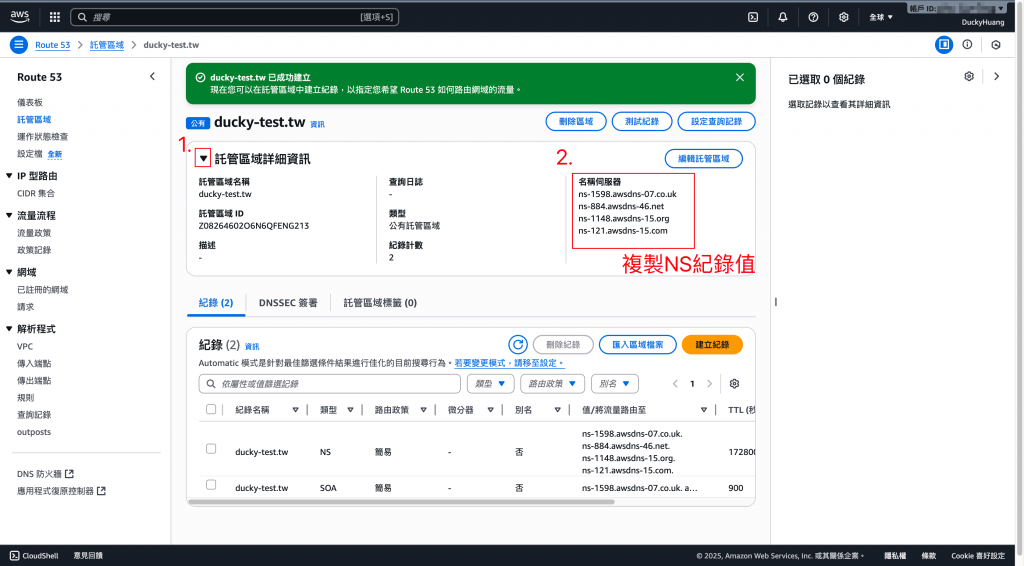Viewport: 1024px width, 566px height.
Task: Select the ducky-test.tw SOA record checkbox
Action: [211, 484]
